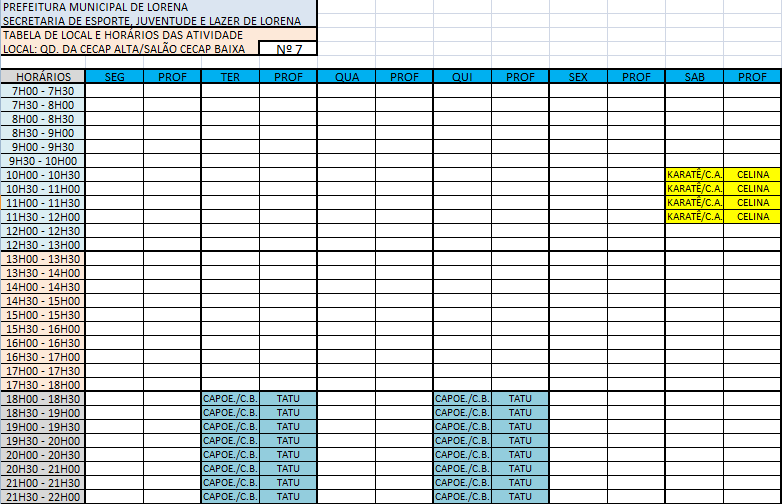Select the 11H00 - 11H30 time row

pos(43,202)
